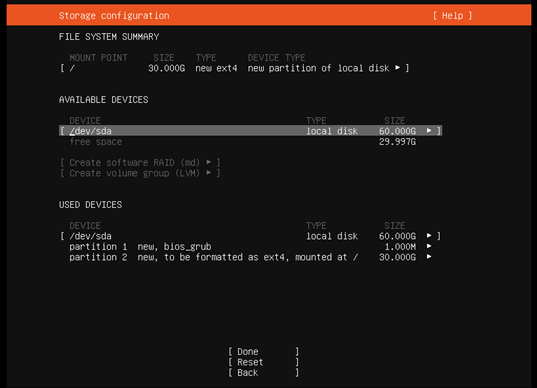Select free space 29.997G entry
The height and width of the screenshot is (388, 537).
click(x=243, y=142)
